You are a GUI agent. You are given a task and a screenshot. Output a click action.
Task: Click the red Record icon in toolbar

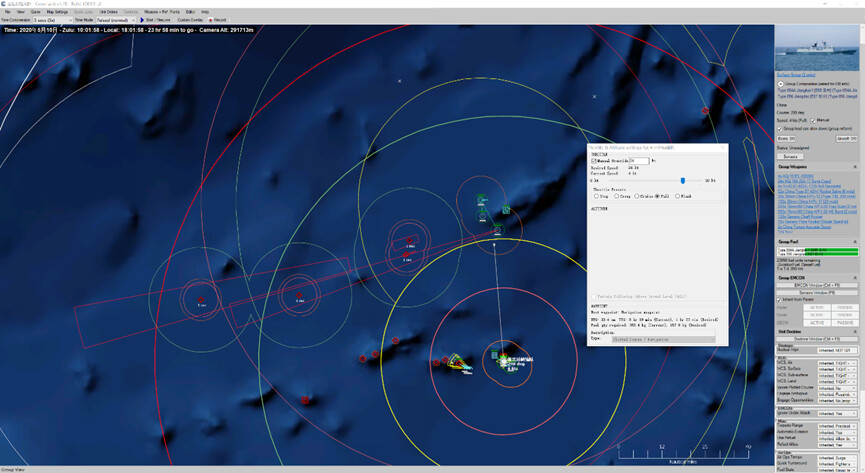pyautogui.click(x=210, y=20)
